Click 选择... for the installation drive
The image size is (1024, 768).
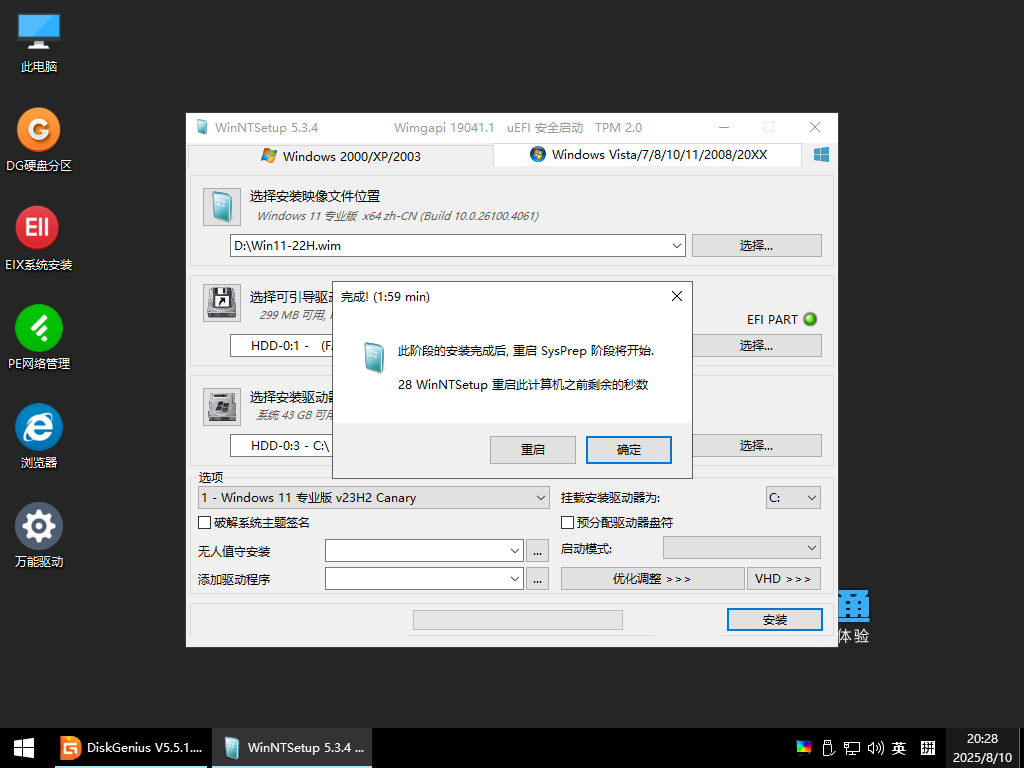(x=756, y=445)
